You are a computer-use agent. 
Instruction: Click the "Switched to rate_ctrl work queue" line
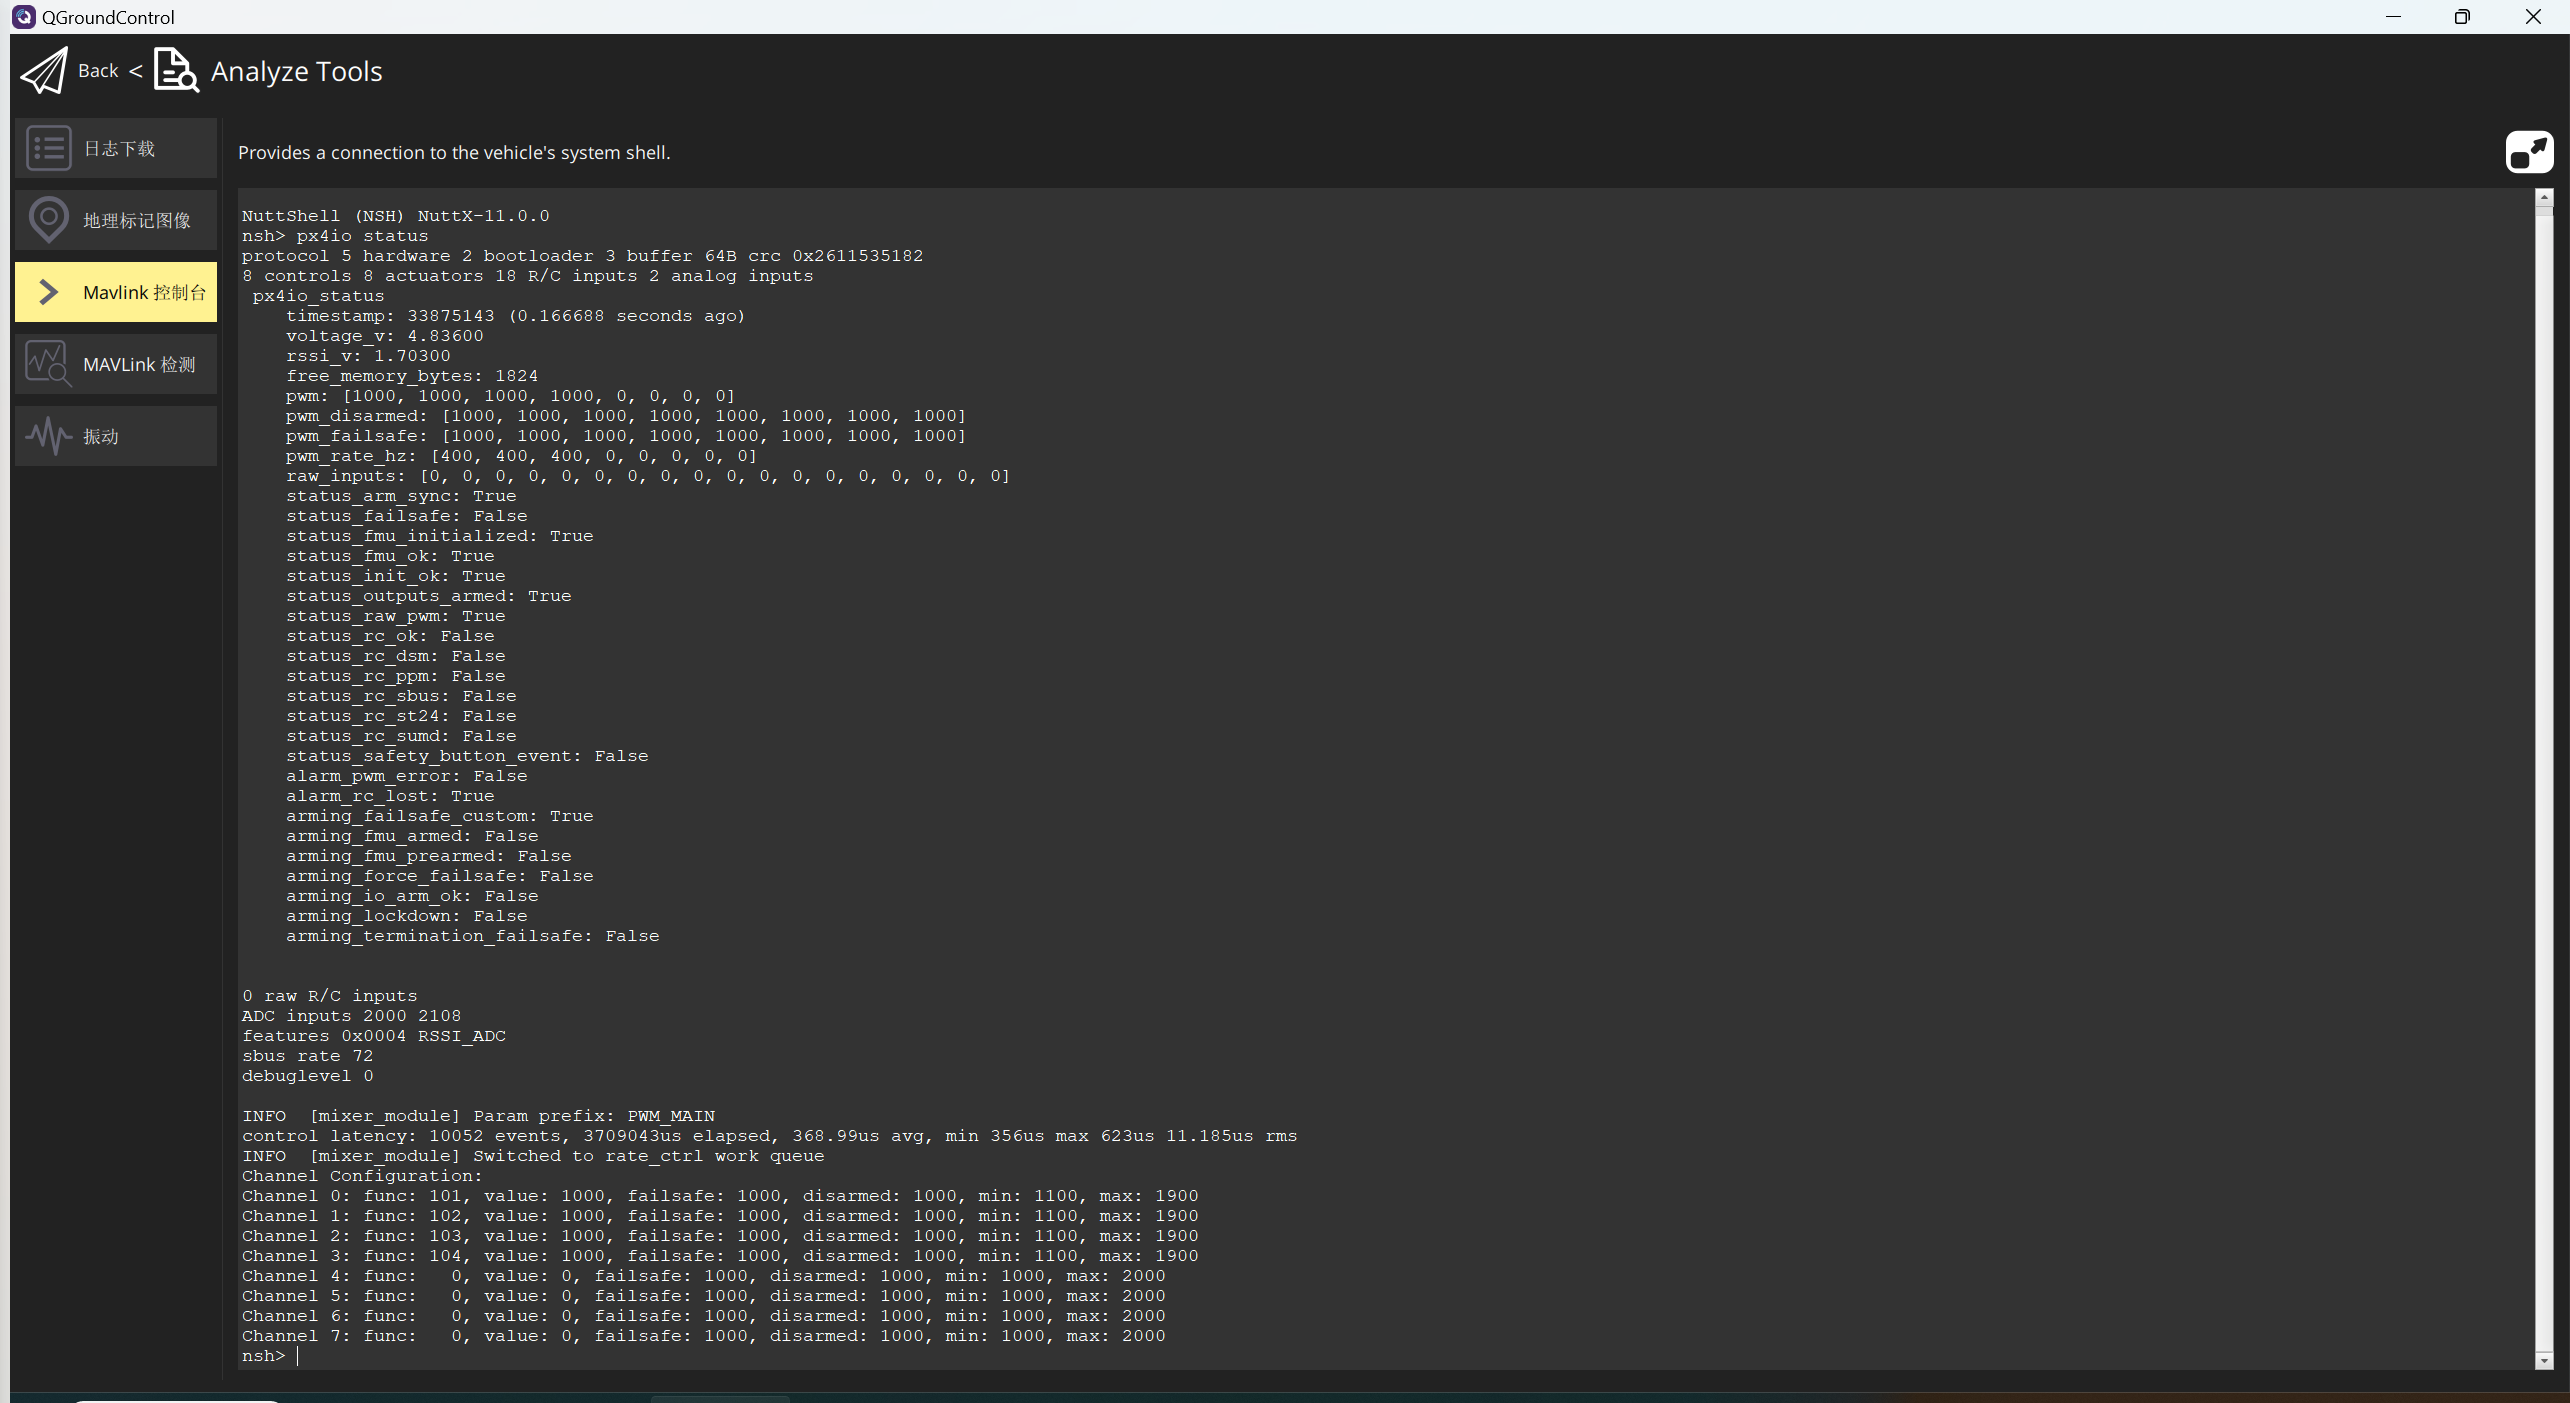pyautogui.click(x=533, y=1156)
